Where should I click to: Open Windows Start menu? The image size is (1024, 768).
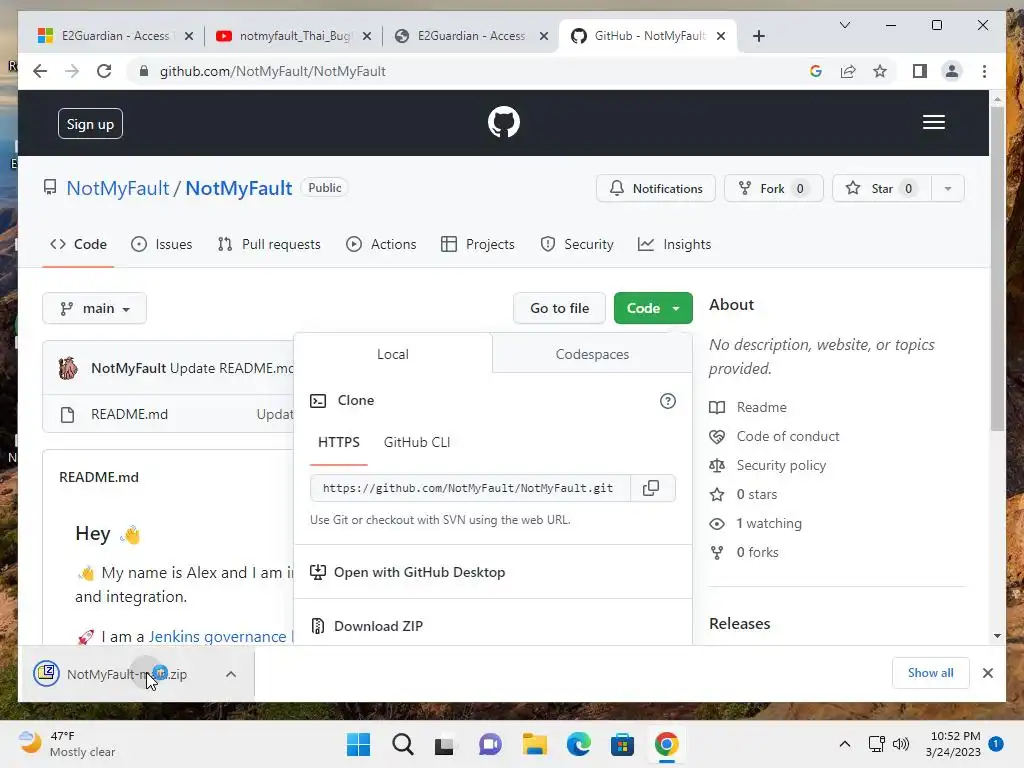358,744
